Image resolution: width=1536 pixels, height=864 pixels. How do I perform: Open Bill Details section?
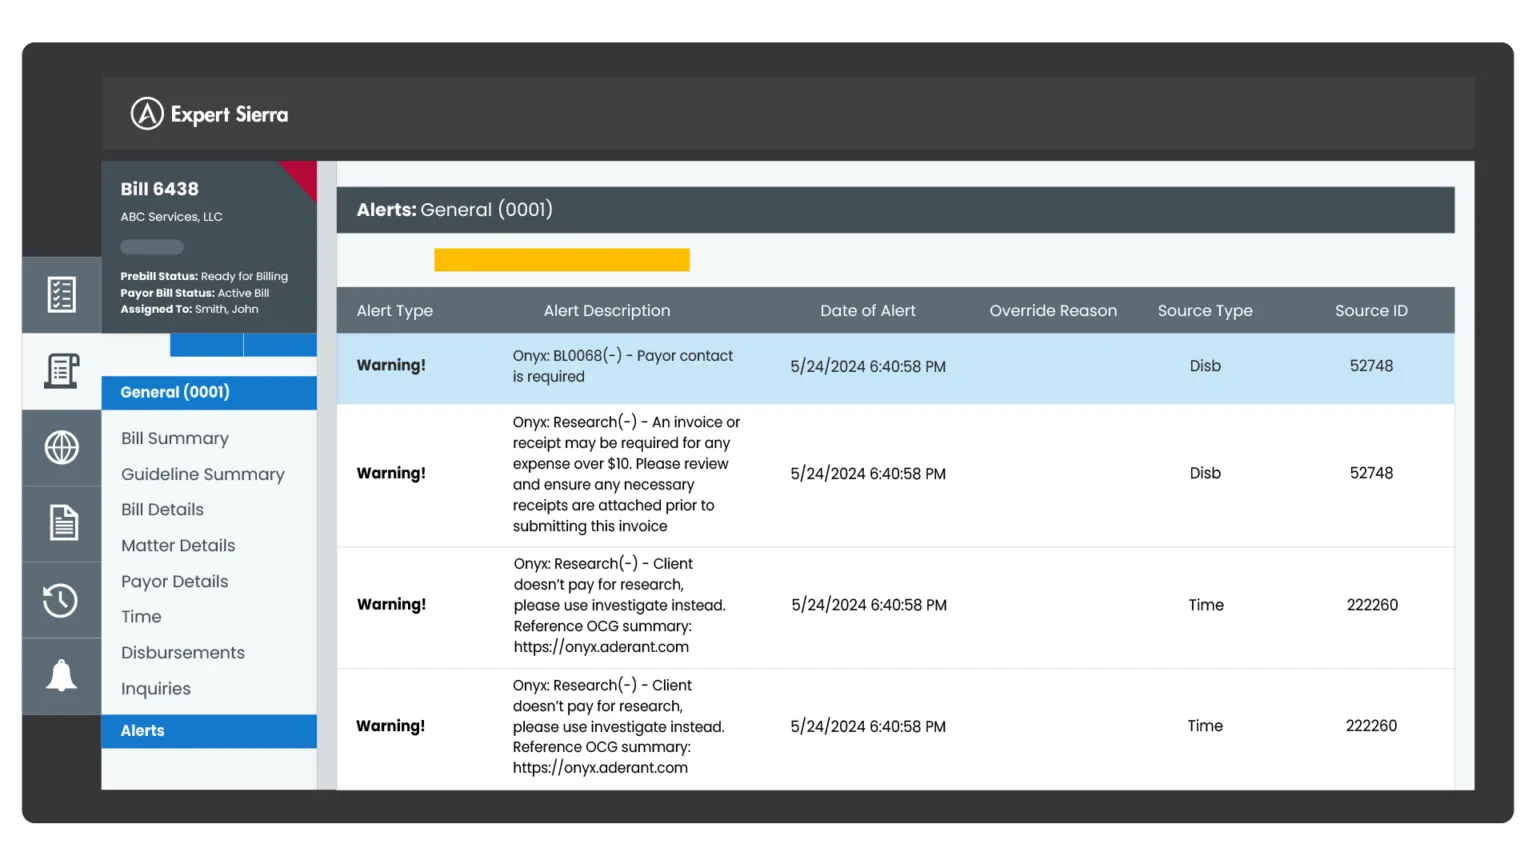[x=162, y=509]
